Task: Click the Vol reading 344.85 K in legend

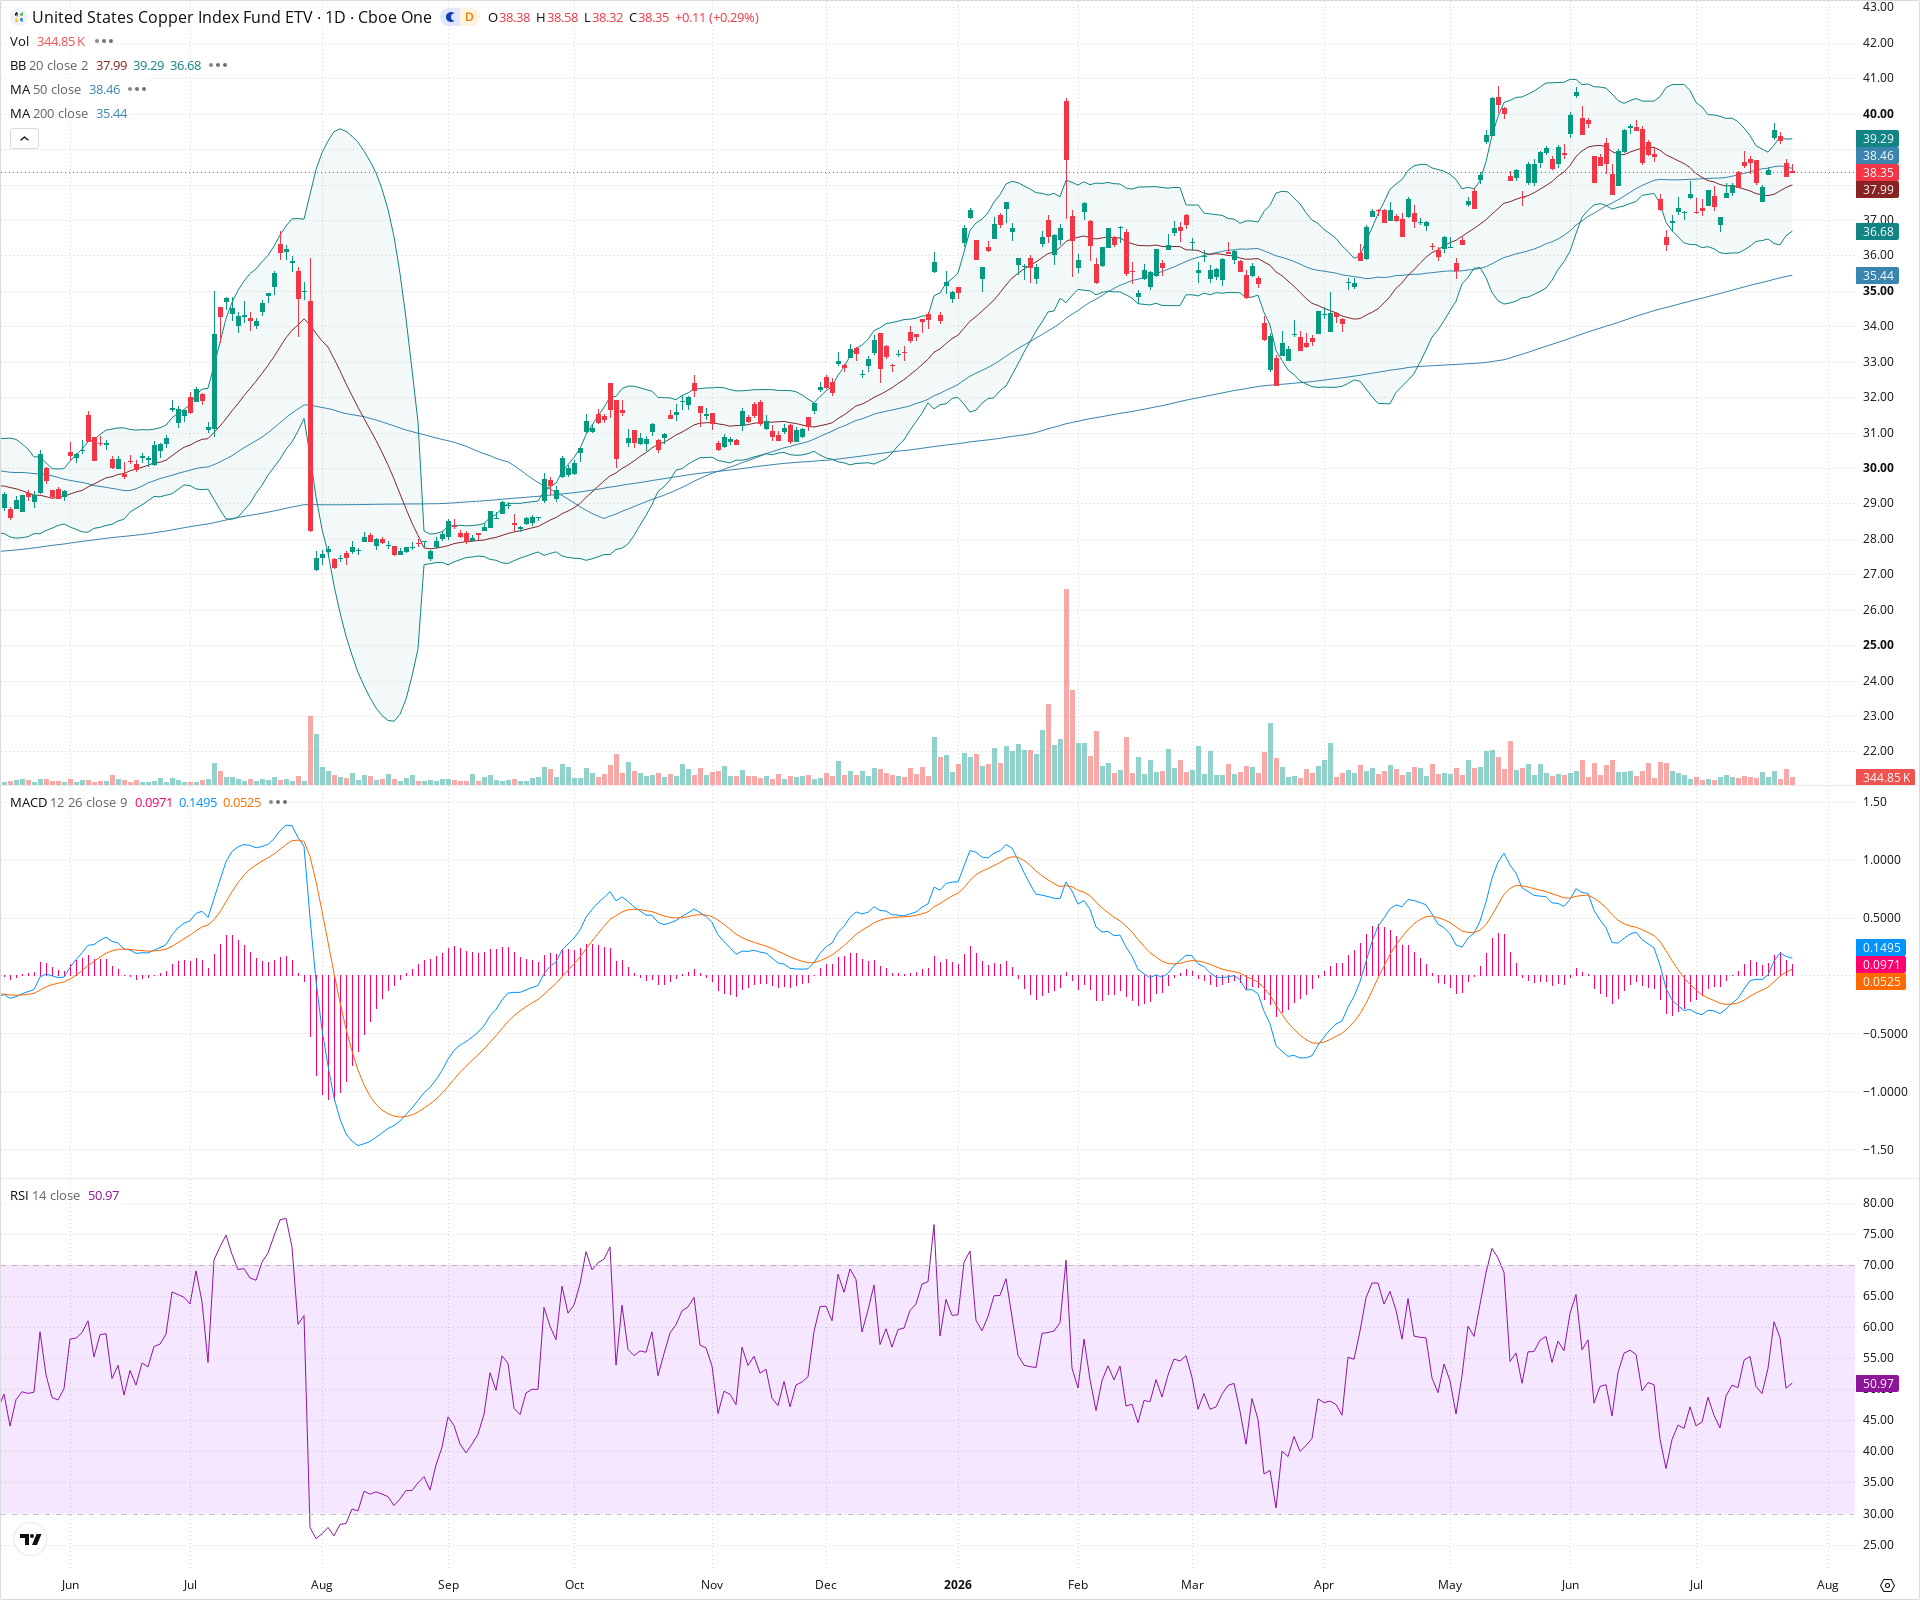Action: (x=61, y=41)
